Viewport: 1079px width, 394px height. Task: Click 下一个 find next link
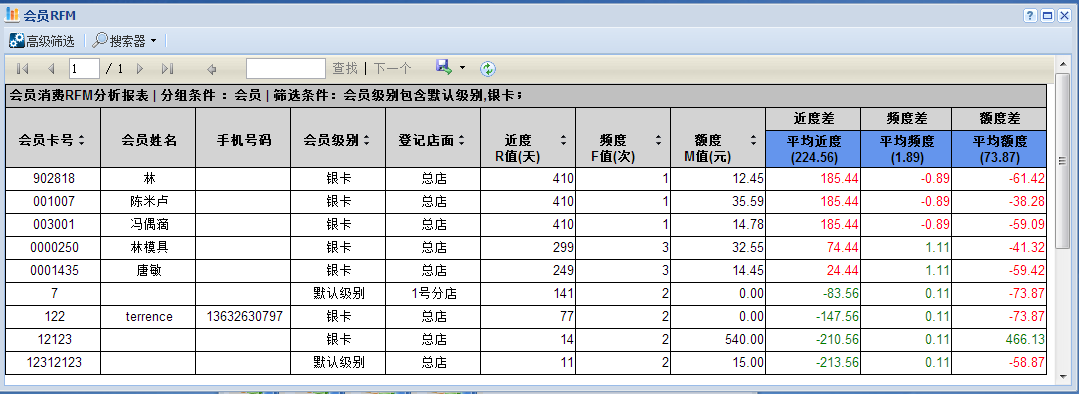coord(392,69)
